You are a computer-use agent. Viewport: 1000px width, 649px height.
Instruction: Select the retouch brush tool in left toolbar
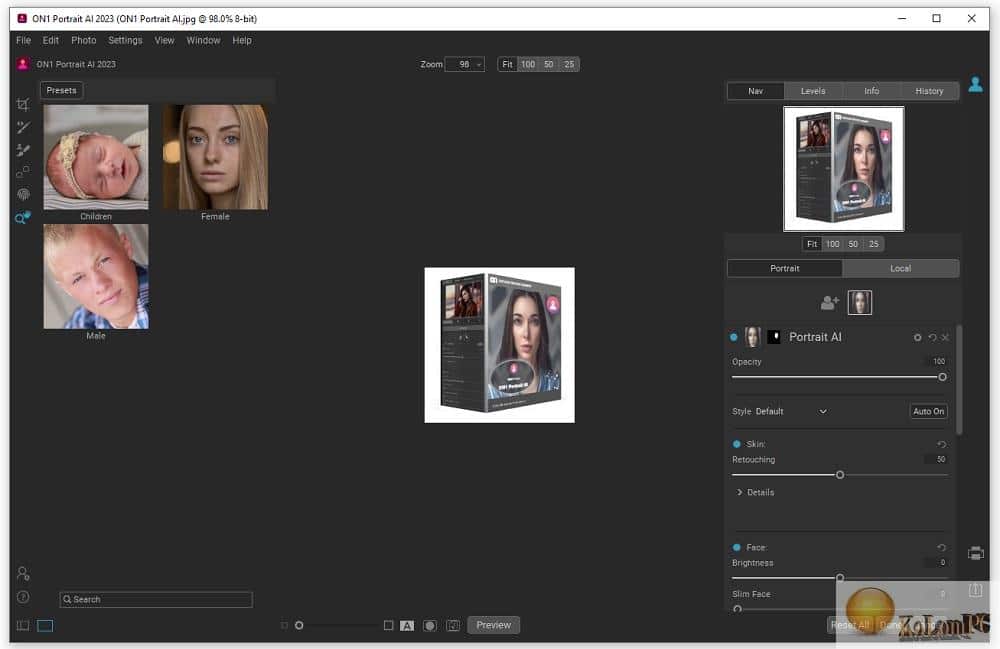pos(23,128)
